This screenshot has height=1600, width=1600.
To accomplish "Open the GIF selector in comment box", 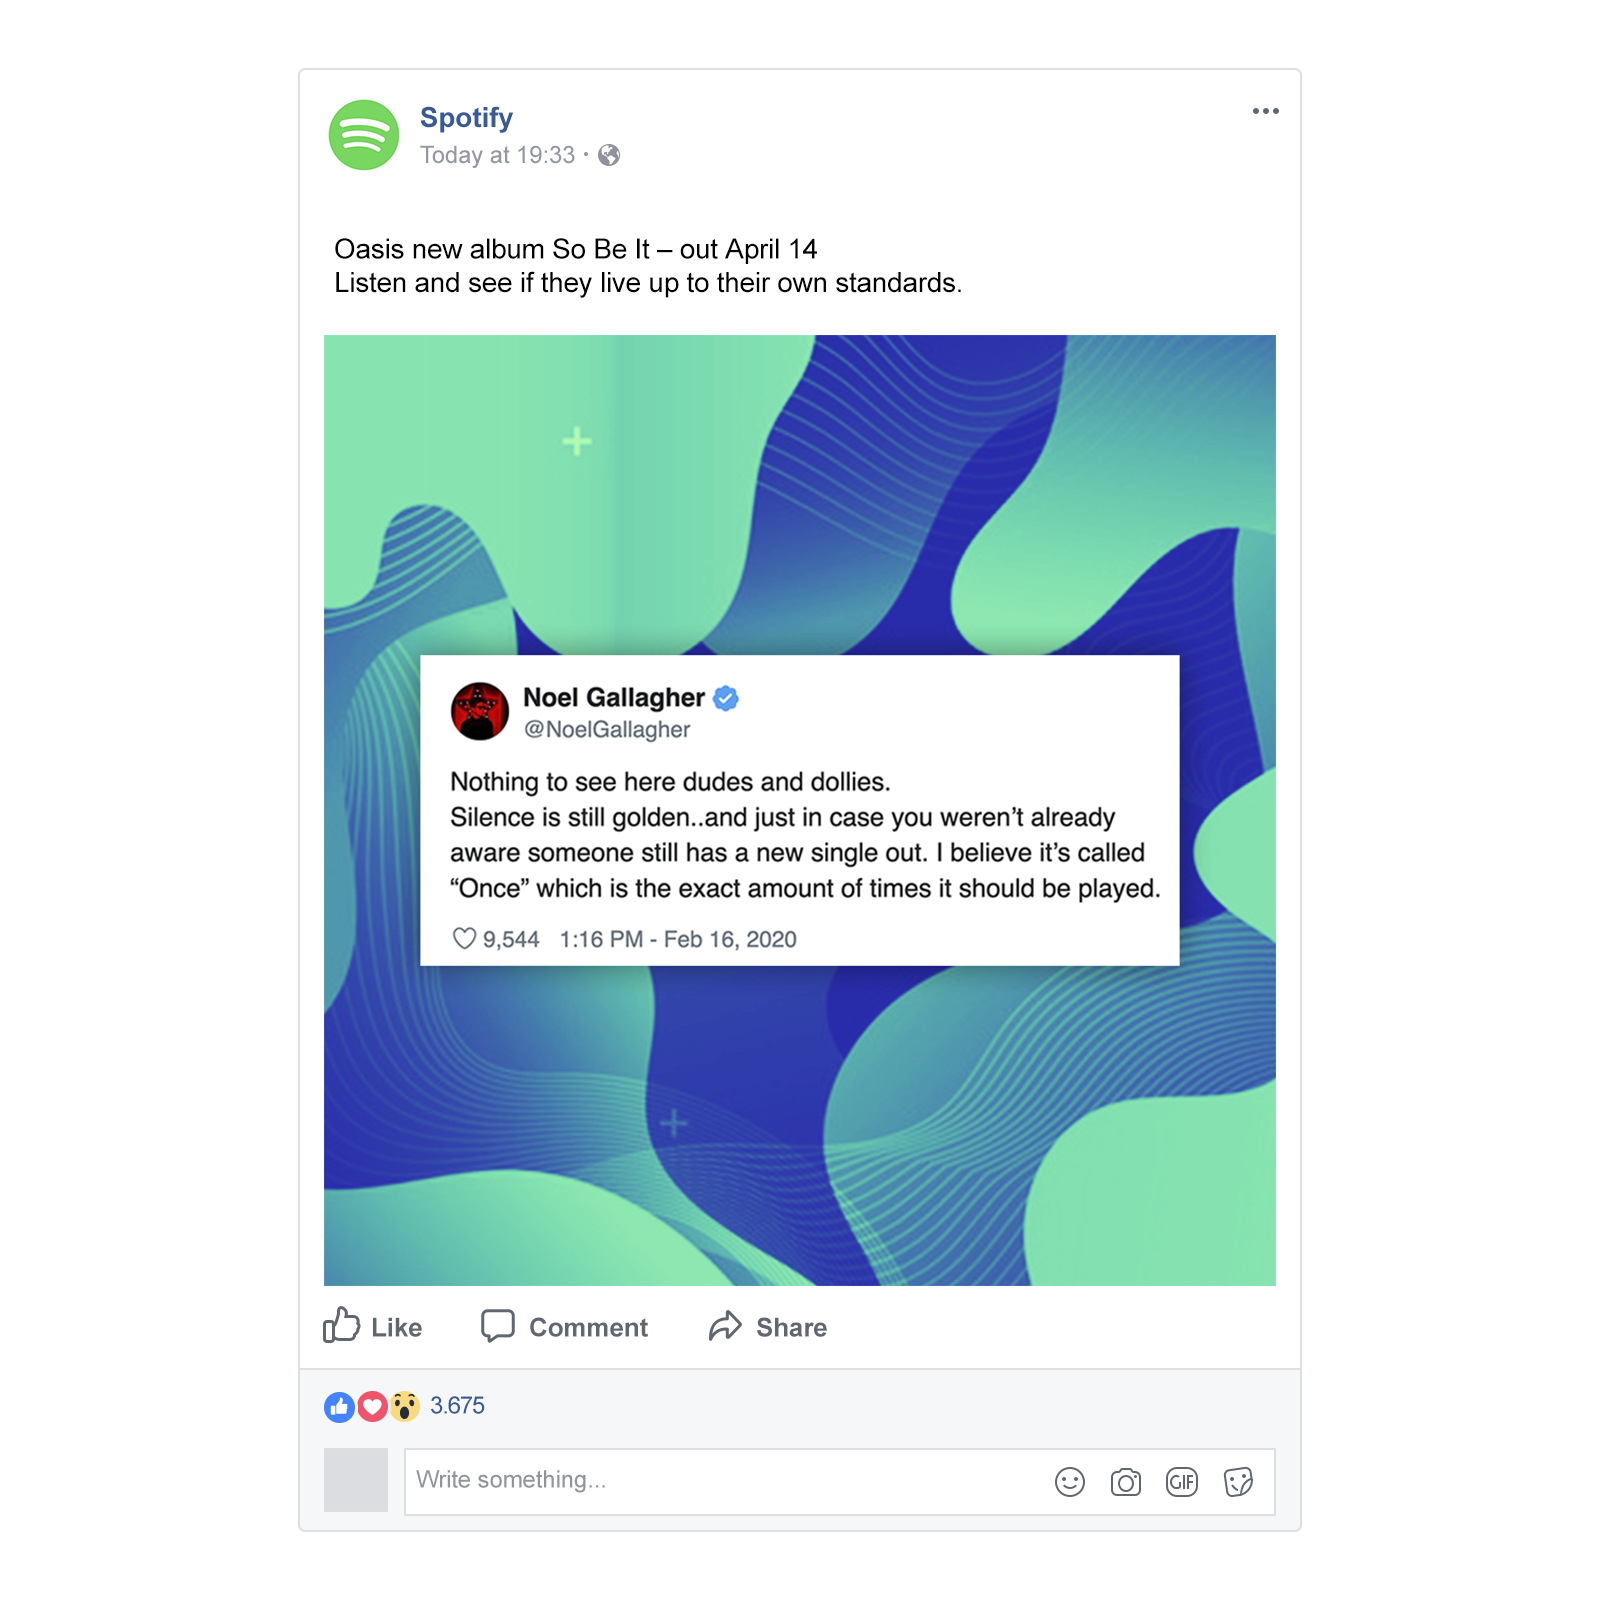I will coord(1181,1482).
